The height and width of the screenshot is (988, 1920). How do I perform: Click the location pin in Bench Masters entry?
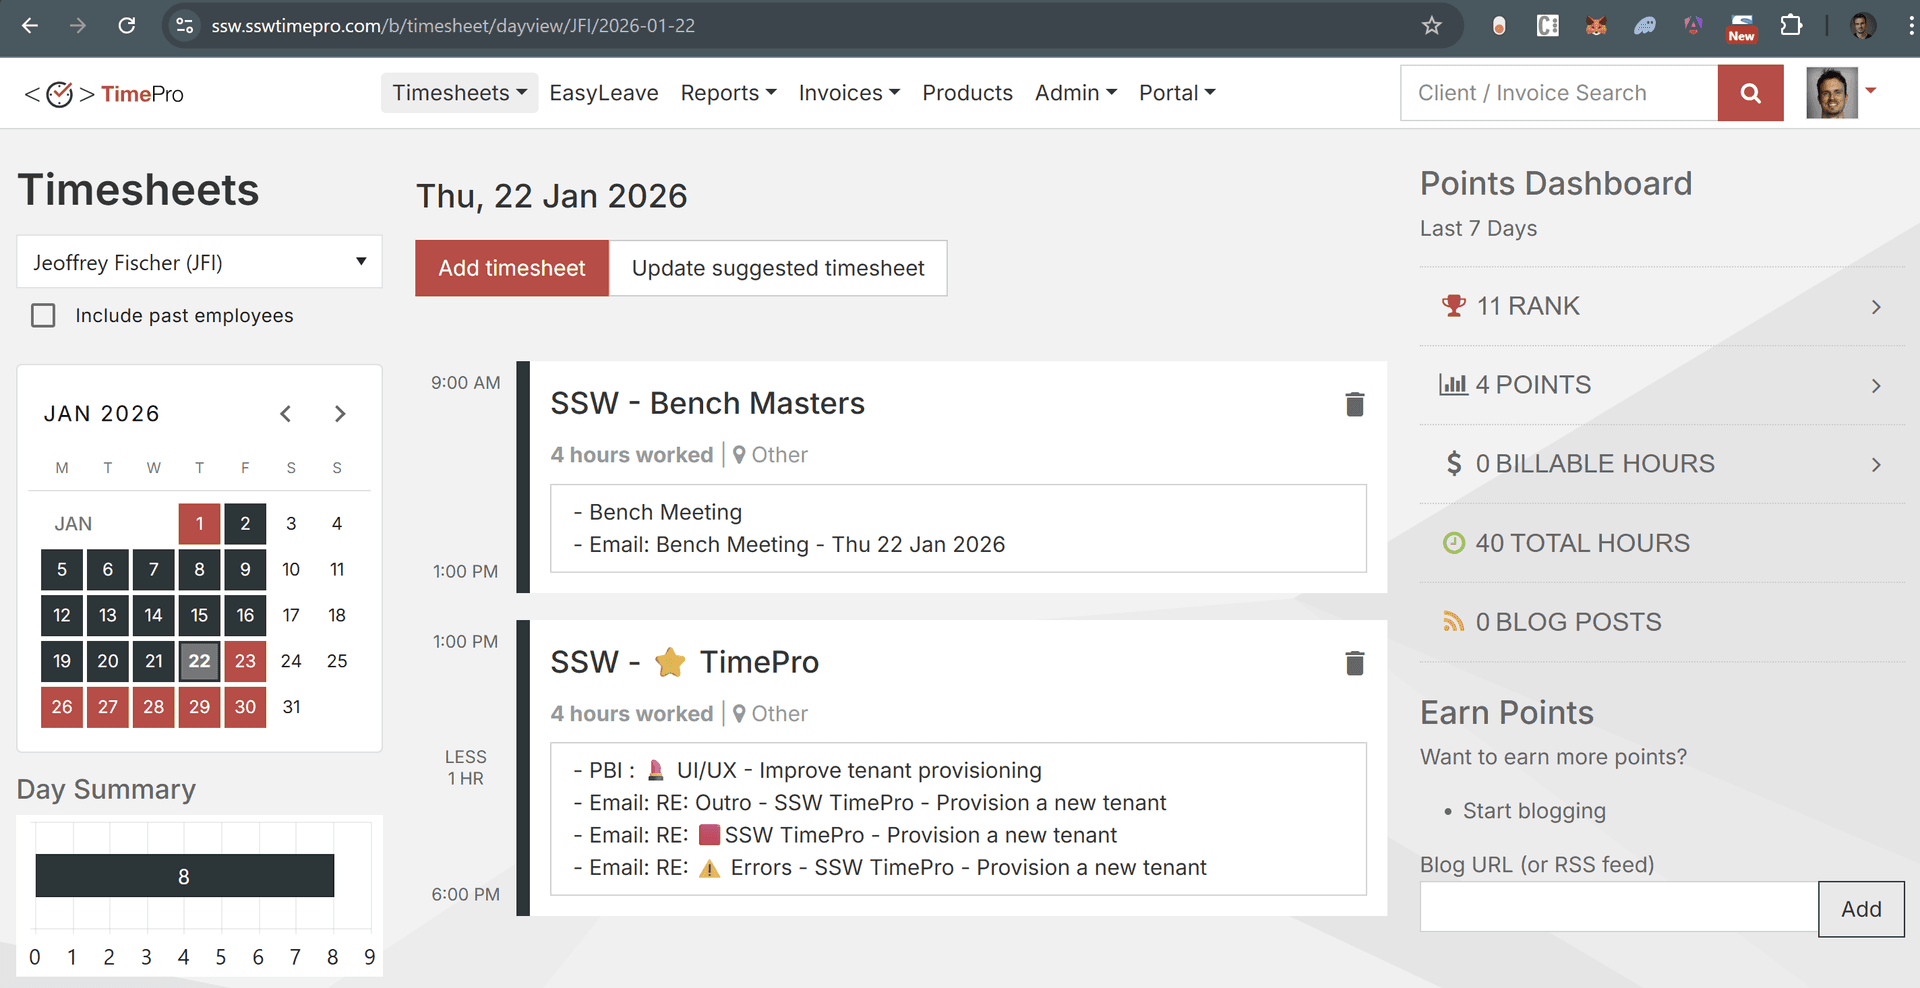tap(739, 455)
